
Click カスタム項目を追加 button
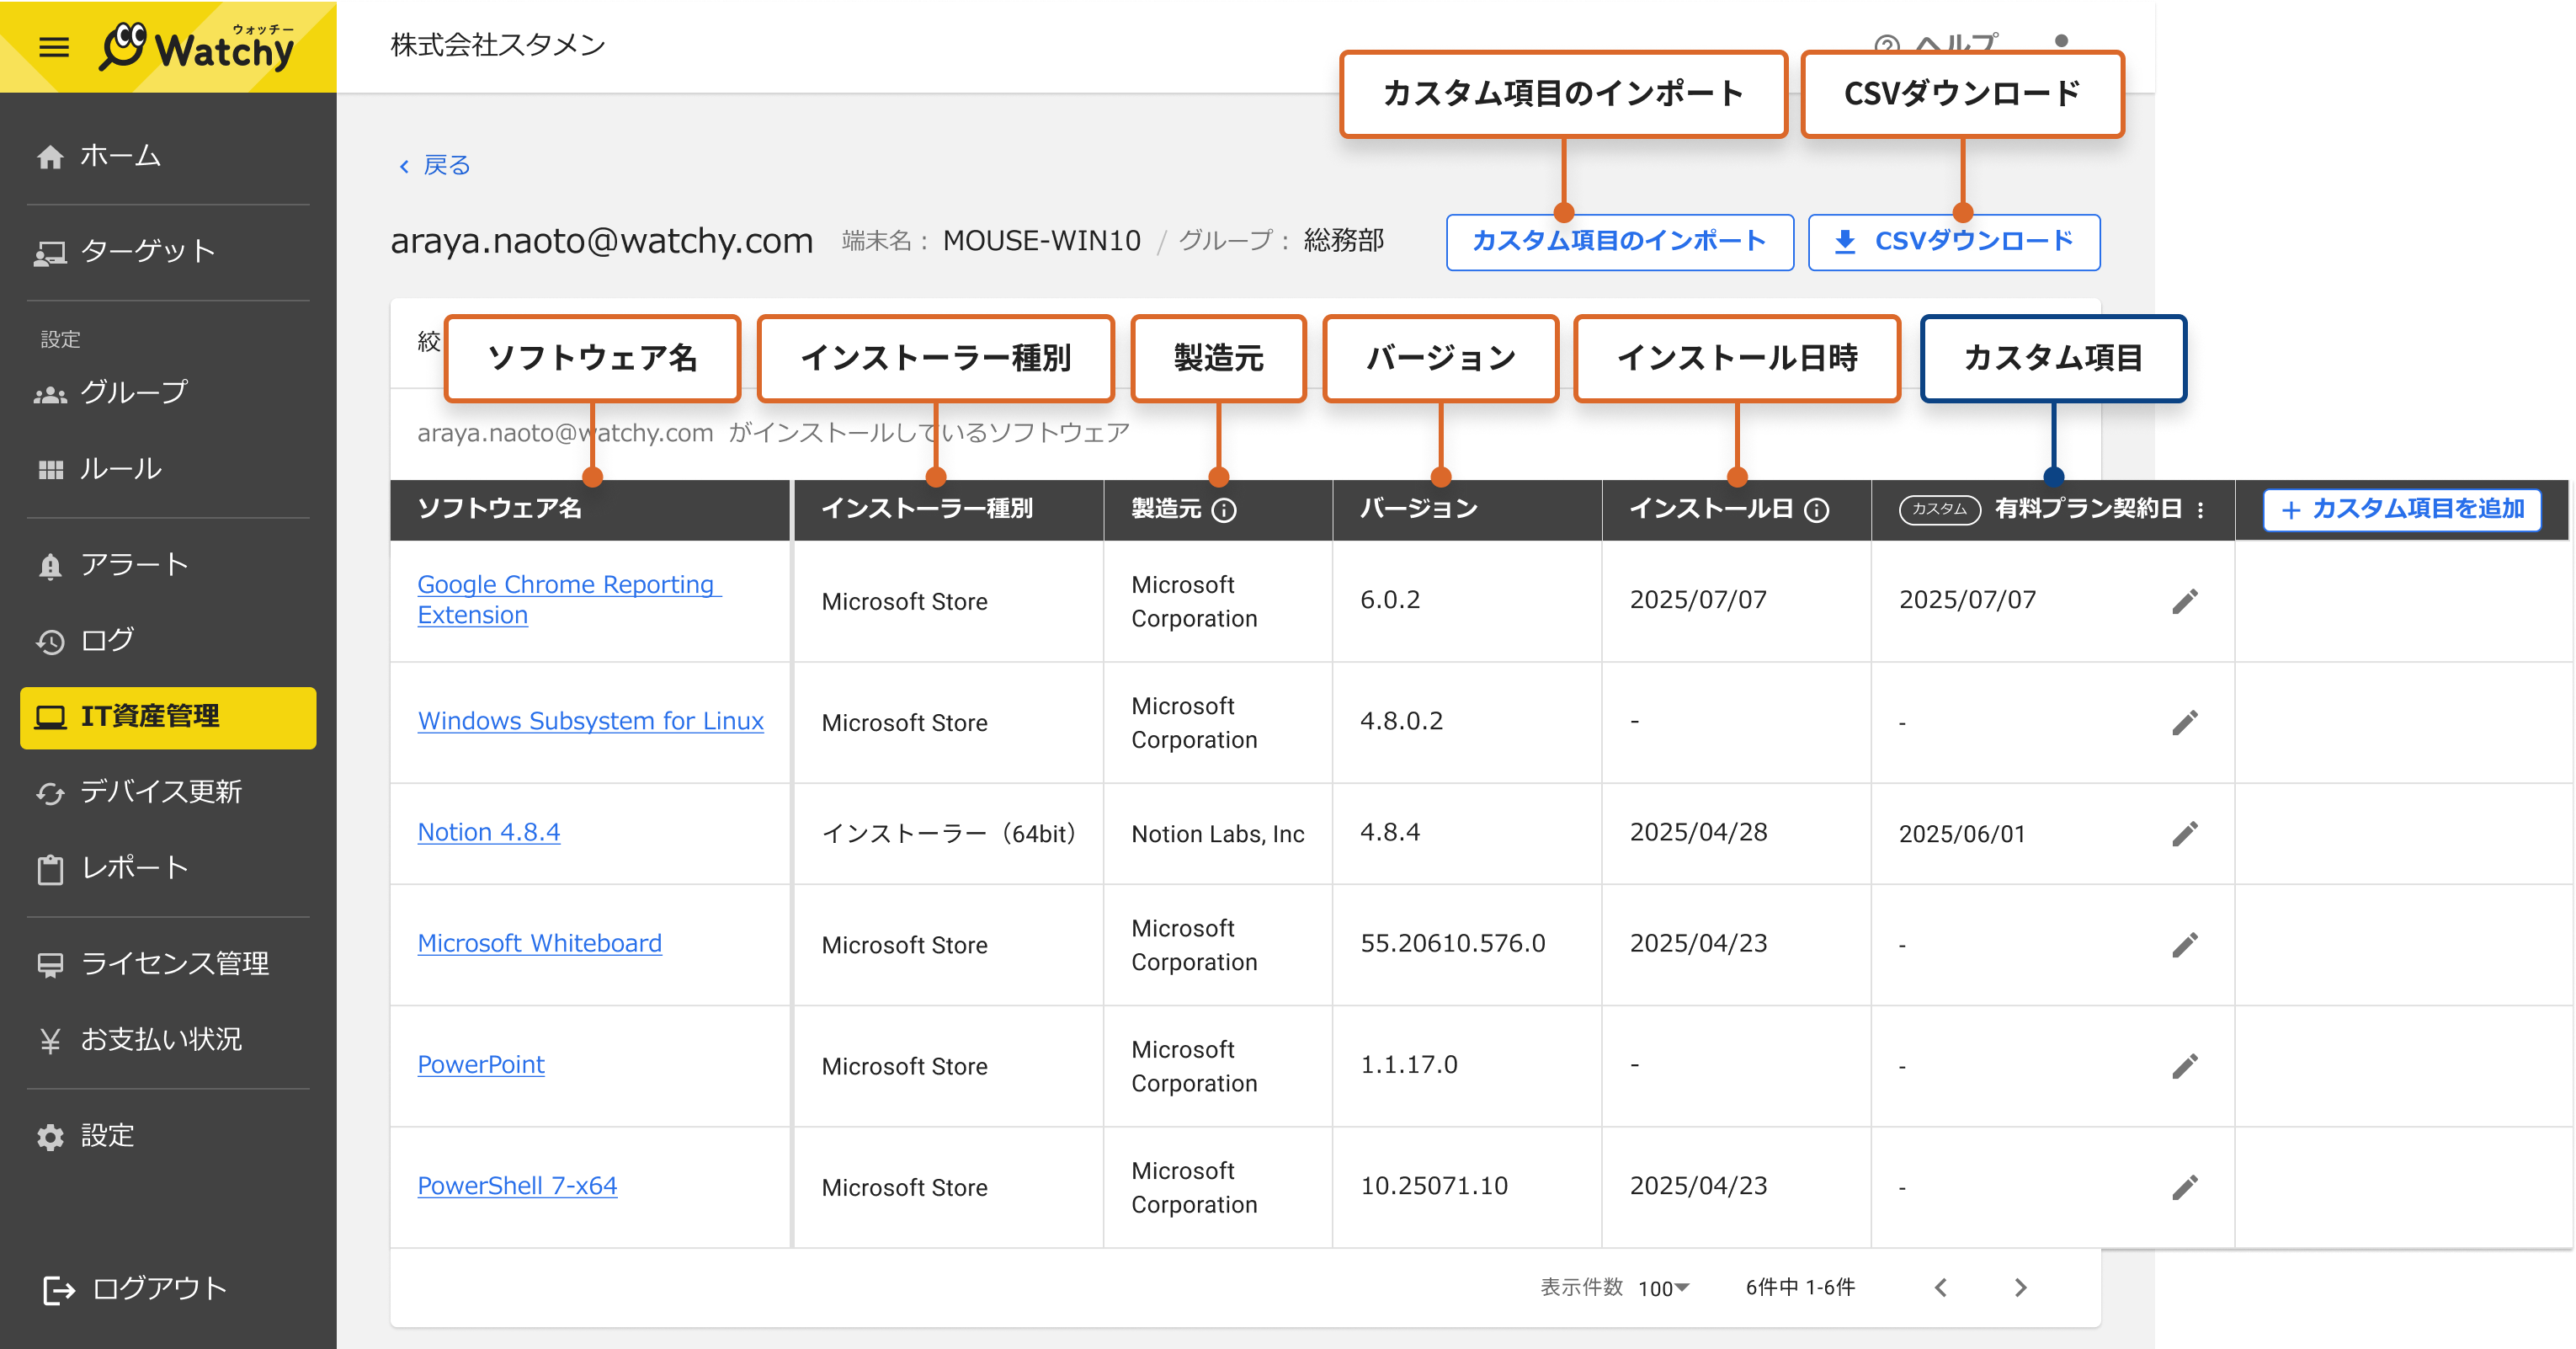point(2401,509)
